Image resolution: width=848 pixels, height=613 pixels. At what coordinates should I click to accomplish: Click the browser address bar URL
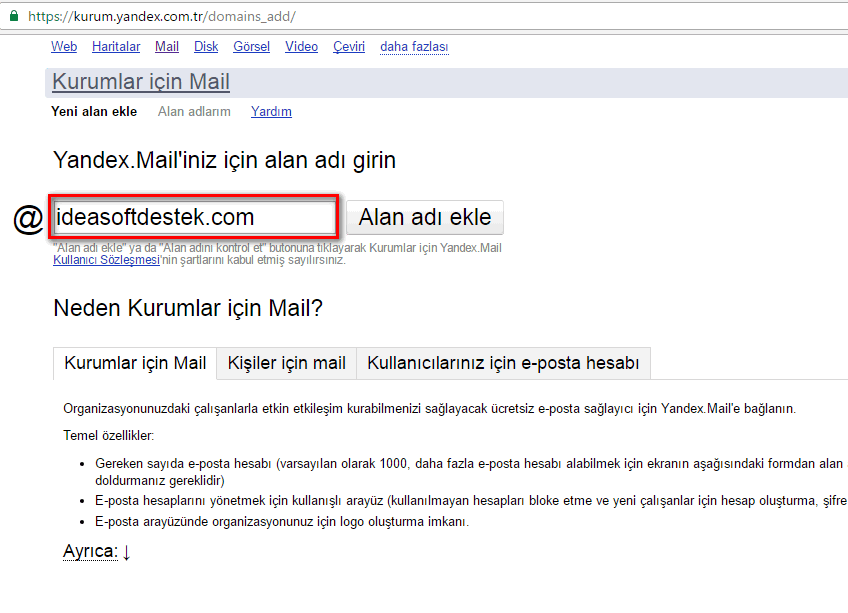pyautogui.click(x=162, y=16)
